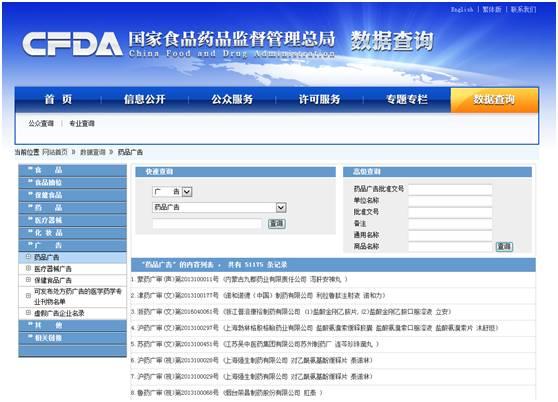Open record 5 苏药广审 江苏吴中医药集团

258,344
